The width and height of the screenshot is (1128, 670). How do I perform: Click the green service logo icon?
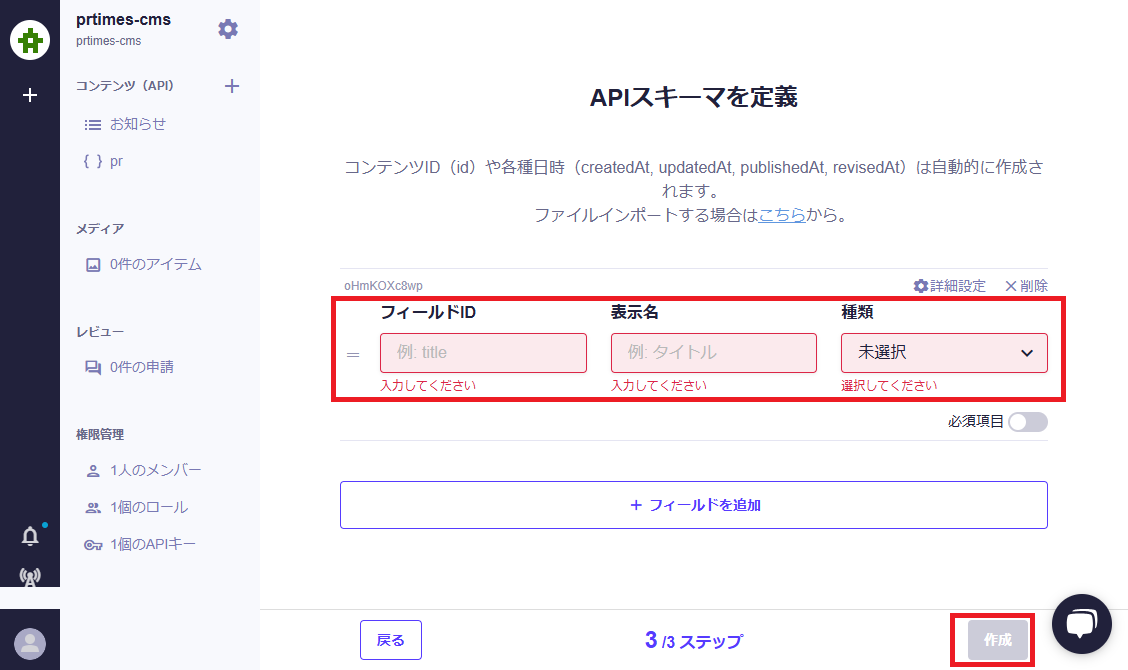click(29, 40)
